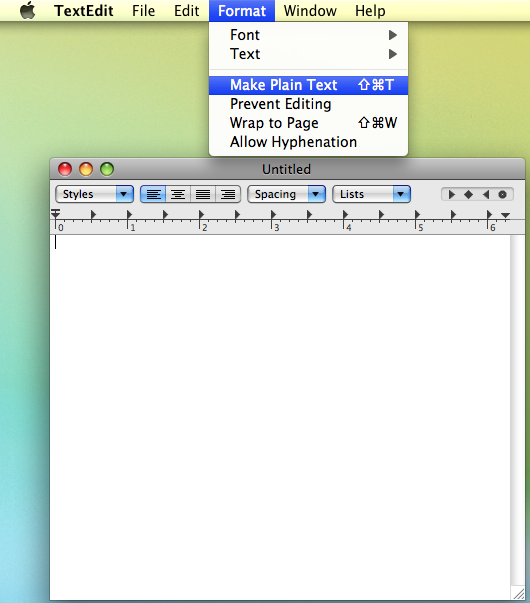Pick the decimal tab stop circle icon
530x603 pixels.
[502, 195]
